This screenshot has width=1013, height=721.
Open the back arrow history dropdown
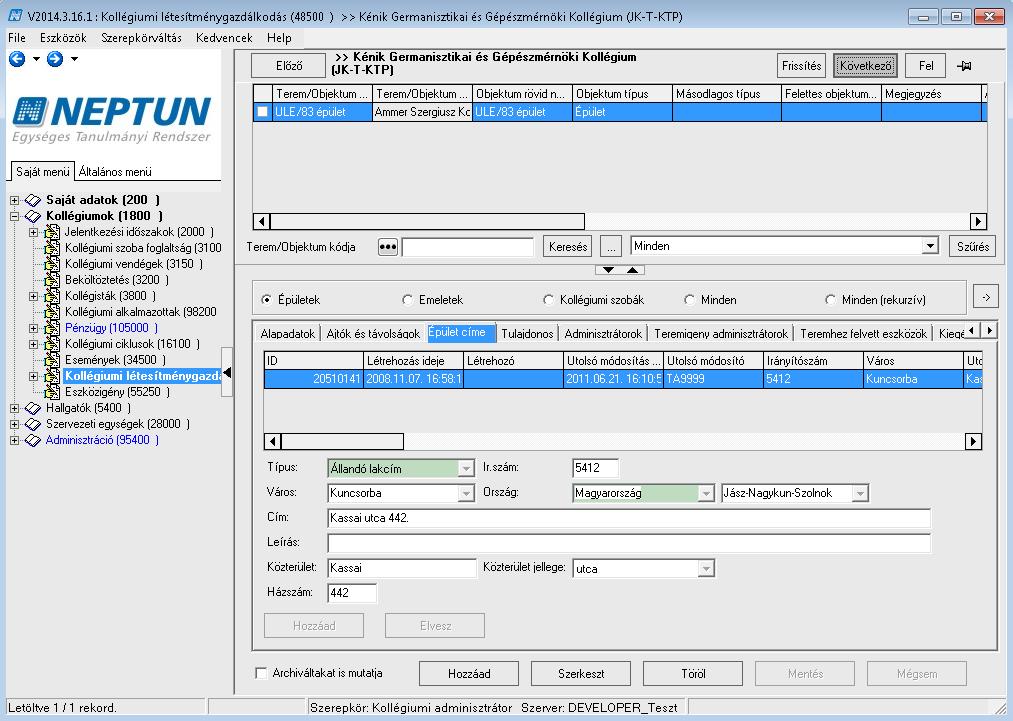(x=36, y=59)
